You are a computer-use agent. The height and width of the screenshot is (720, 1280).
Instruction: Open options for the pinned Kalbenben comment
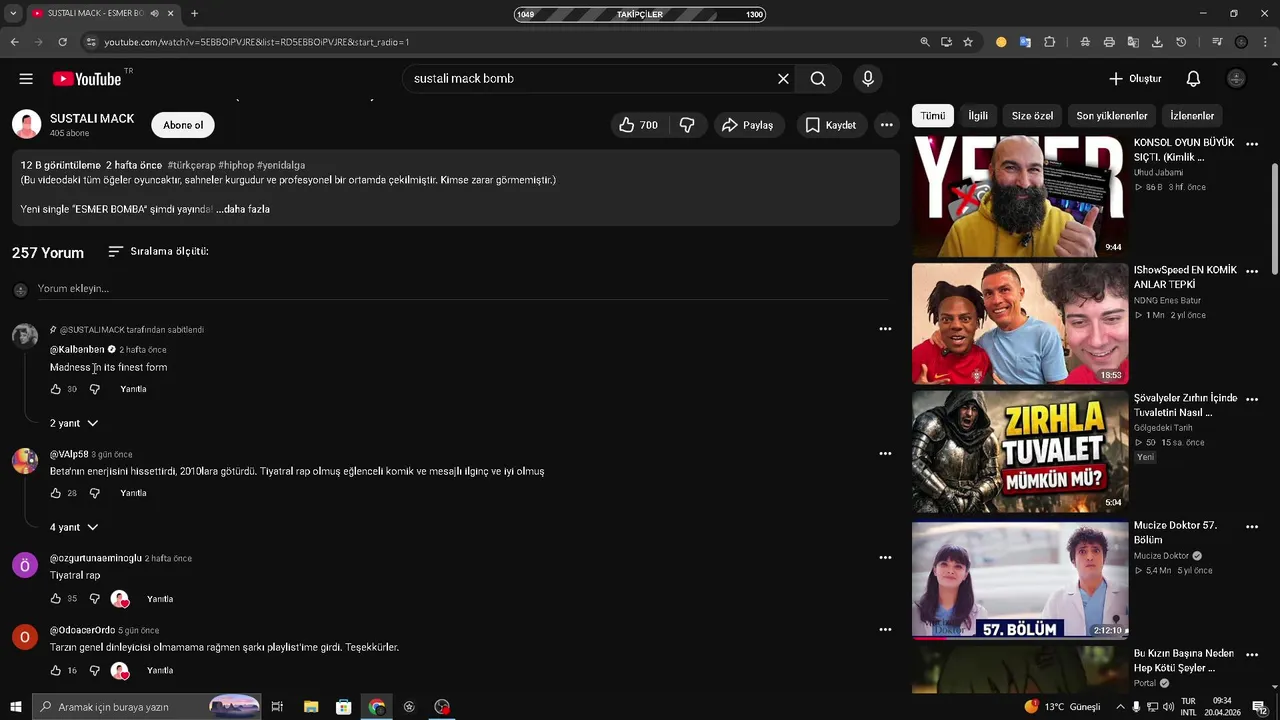tap(885, 329)
